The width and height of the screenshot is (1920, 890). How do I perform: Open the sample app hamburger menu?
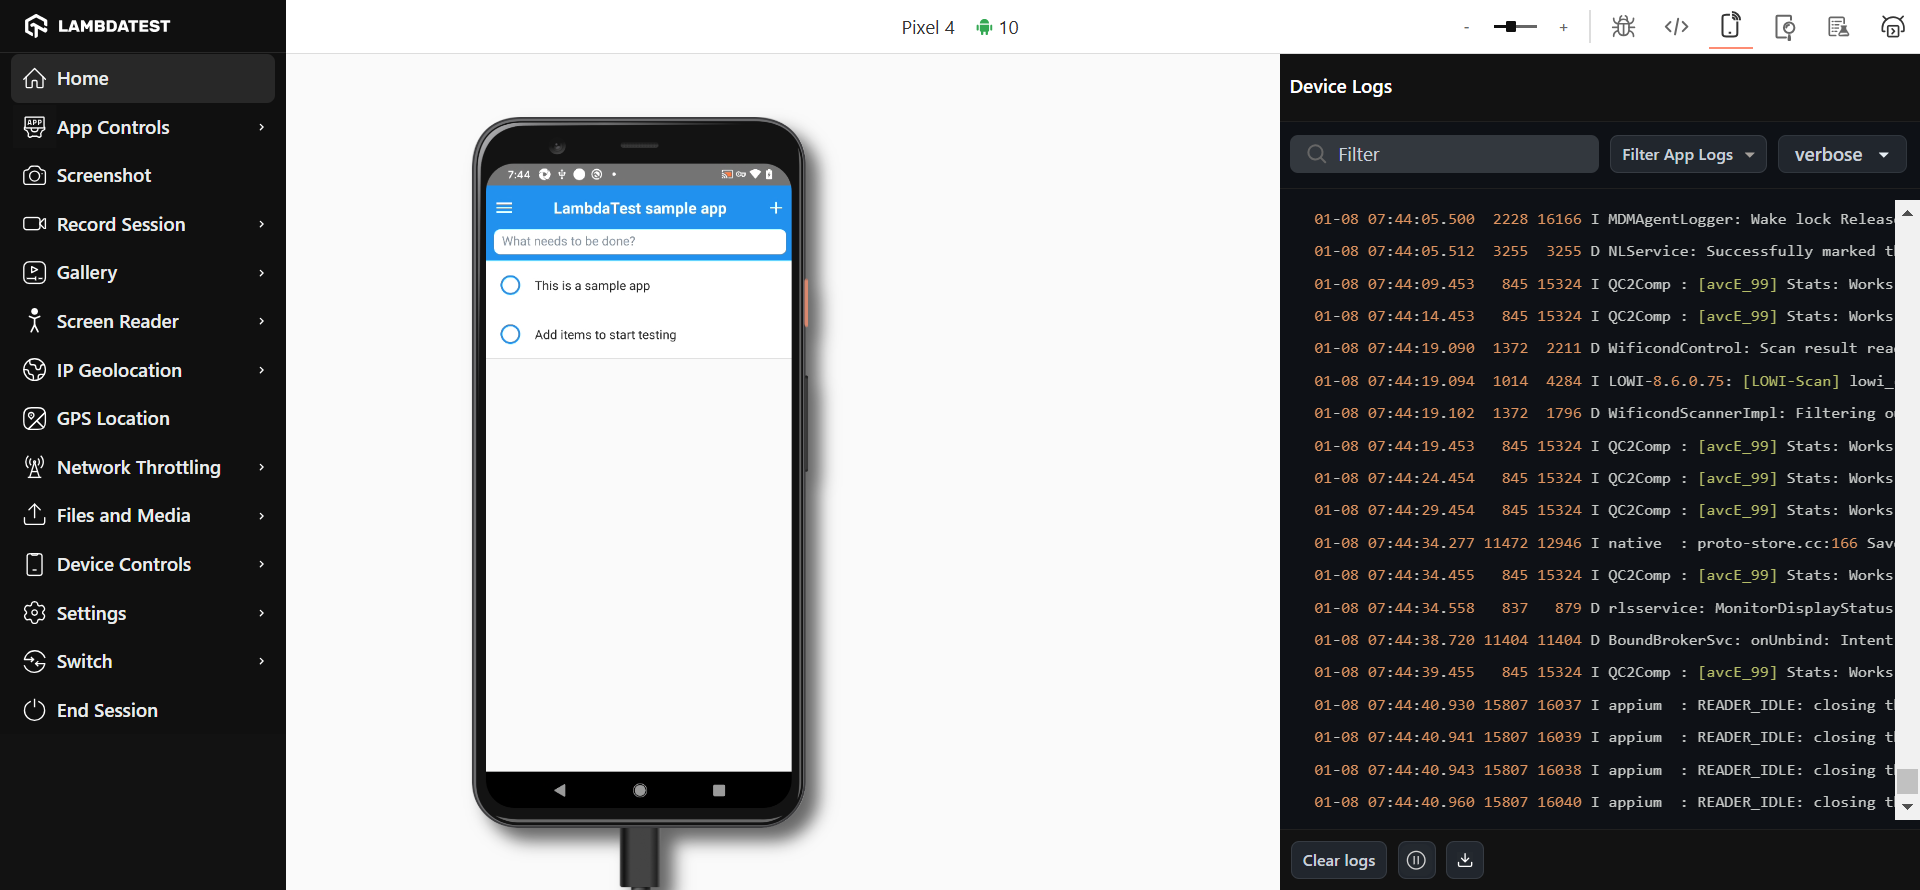tap(504, 208)
